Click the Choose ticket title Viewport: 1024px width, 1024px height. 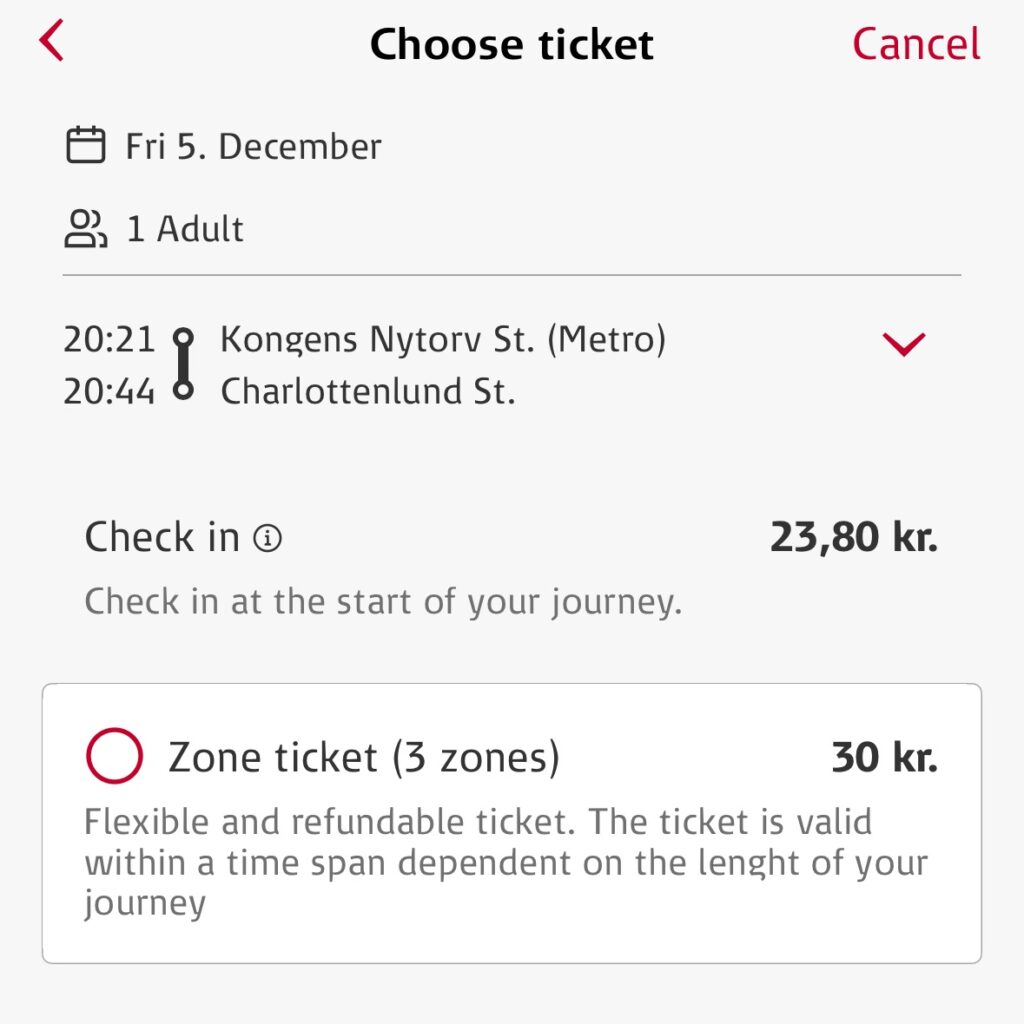tap(511, 43)
